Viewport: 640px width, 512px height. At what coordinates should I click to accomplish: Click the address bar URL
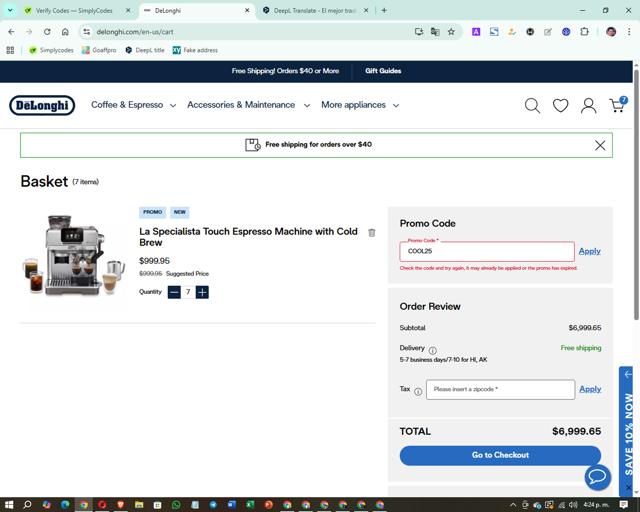[x=135, y=31]
